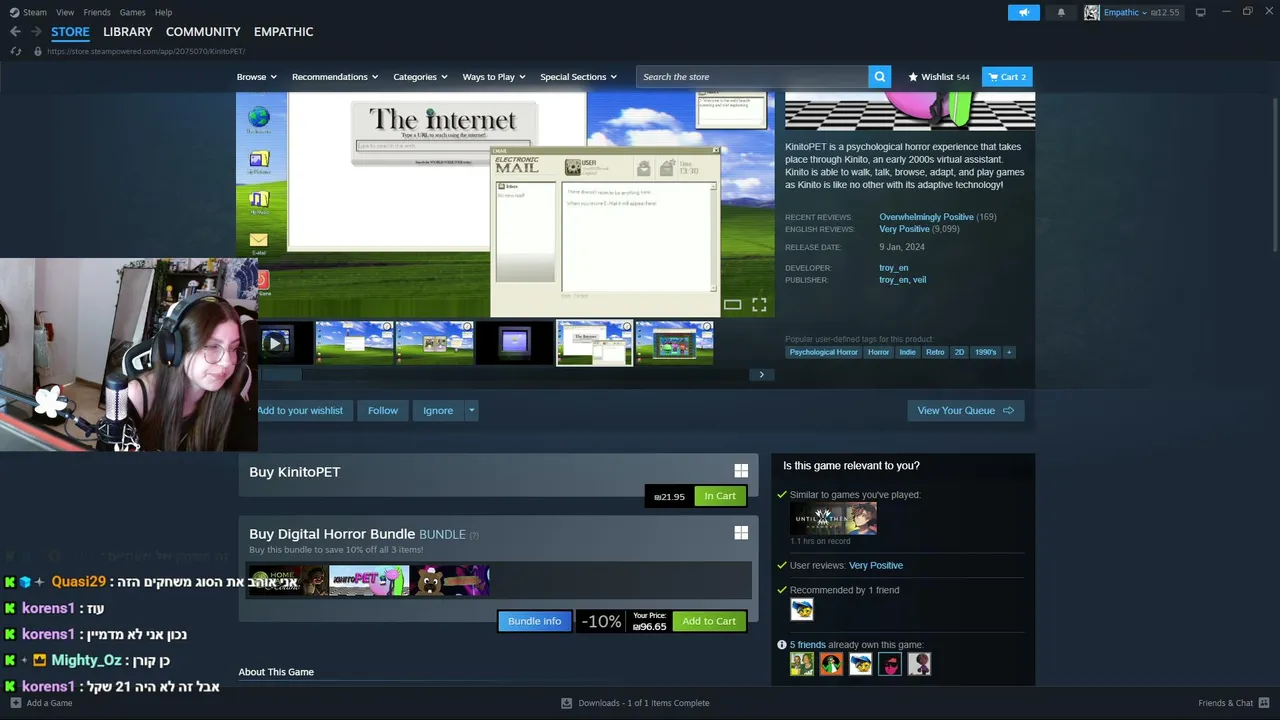Open the Games menu
Viewport: 1280px width, 720px height.
click(x=132, y=12)
